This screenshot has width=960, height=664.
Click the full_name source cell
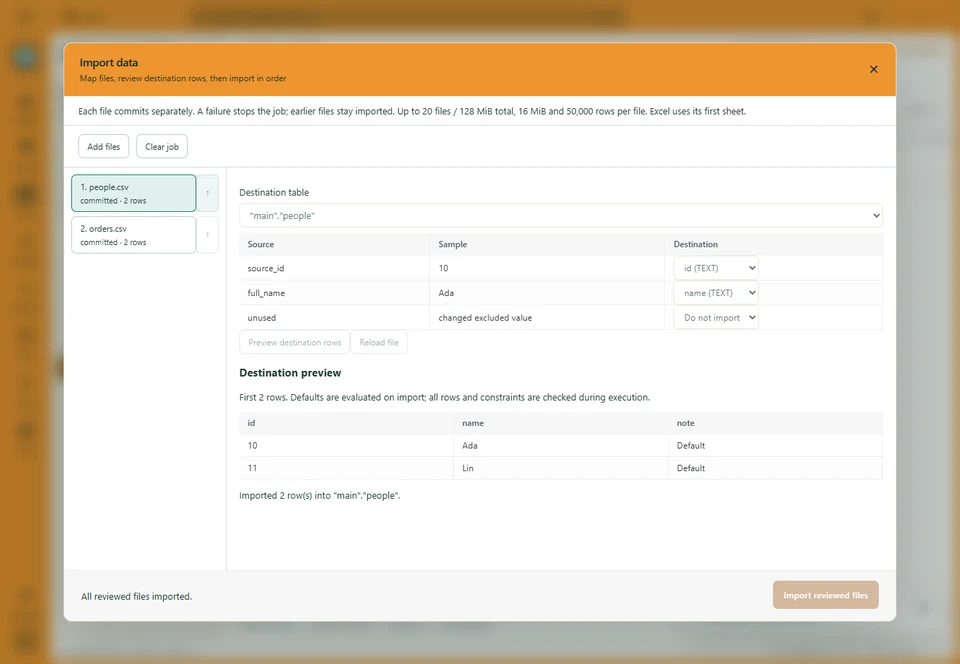(x=334, y=293)
